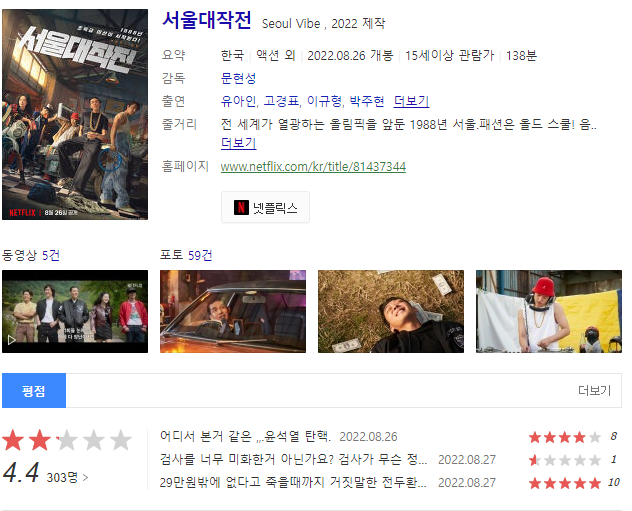Open the netflix.com homepage link
This screenshot has width=632, height=511.
point(313,166)
